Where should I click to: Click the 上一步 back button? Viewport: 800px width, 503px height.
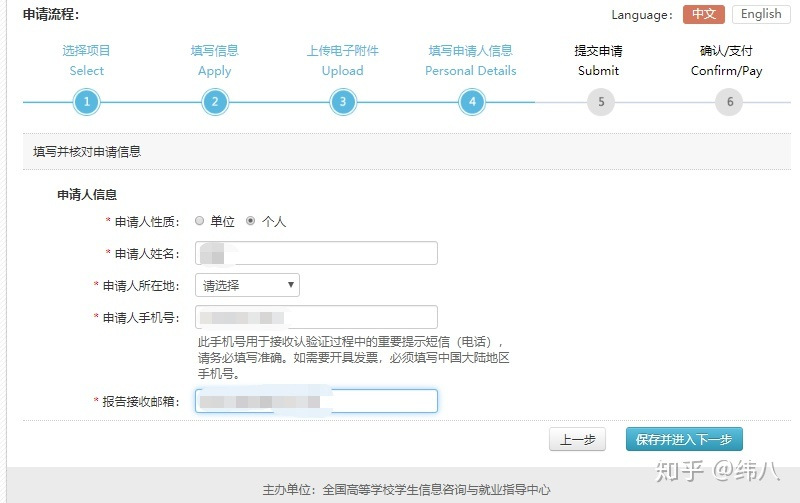point(578,439)
